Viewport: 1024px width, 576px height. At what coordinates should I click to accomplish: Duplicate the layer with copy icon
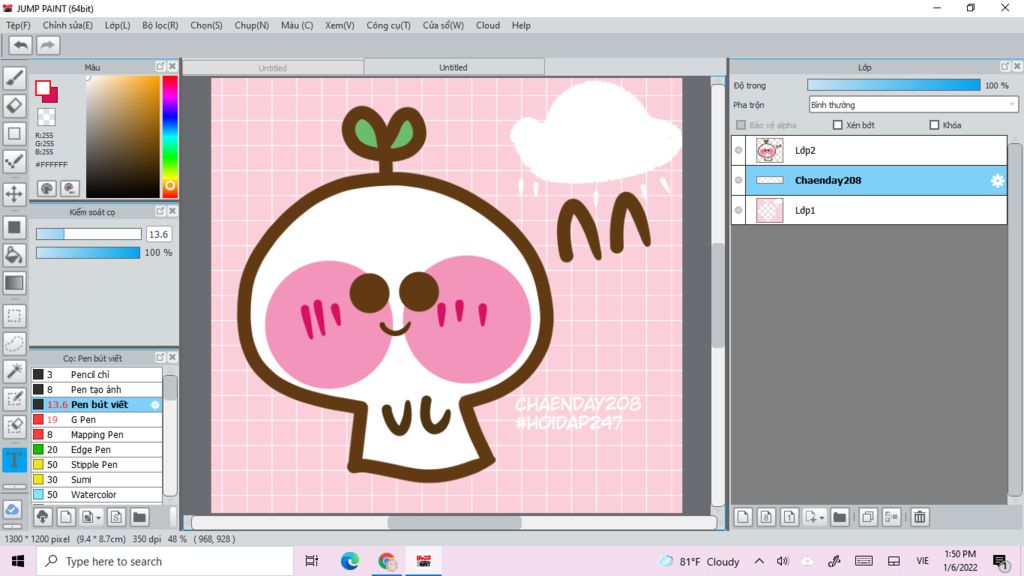pyautogui.click(x=868, y=517)
